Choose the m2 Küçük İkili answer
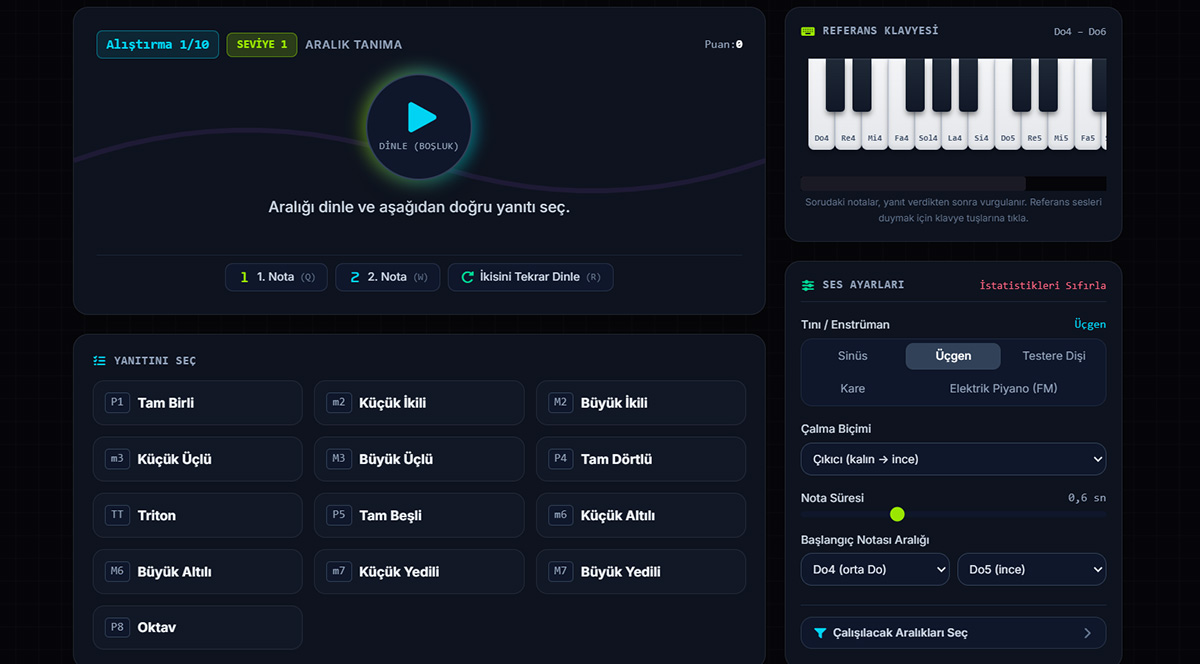This screenshot has width=1200, height=664. coord(419,403)
